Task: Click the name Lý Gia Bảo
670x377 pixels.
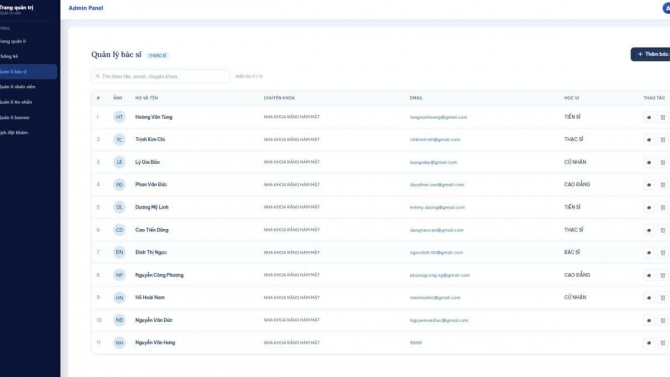Action: (147, 162)
